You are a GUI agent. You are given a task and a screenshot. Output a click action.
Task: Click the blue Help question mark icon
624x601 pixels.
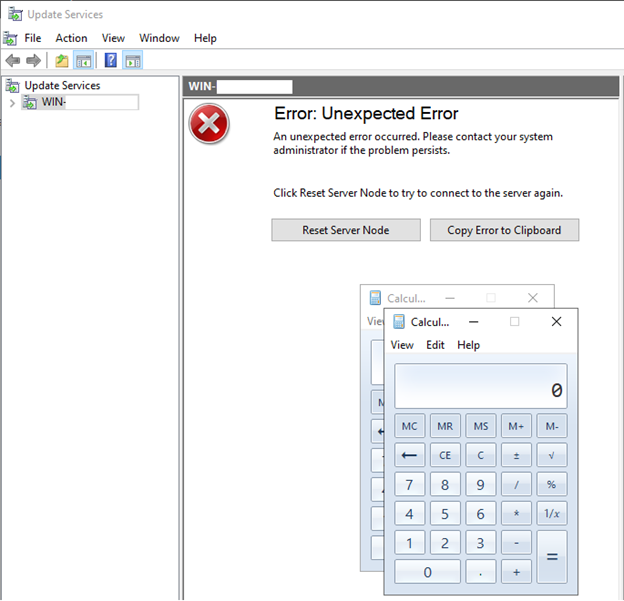[110, 60]
